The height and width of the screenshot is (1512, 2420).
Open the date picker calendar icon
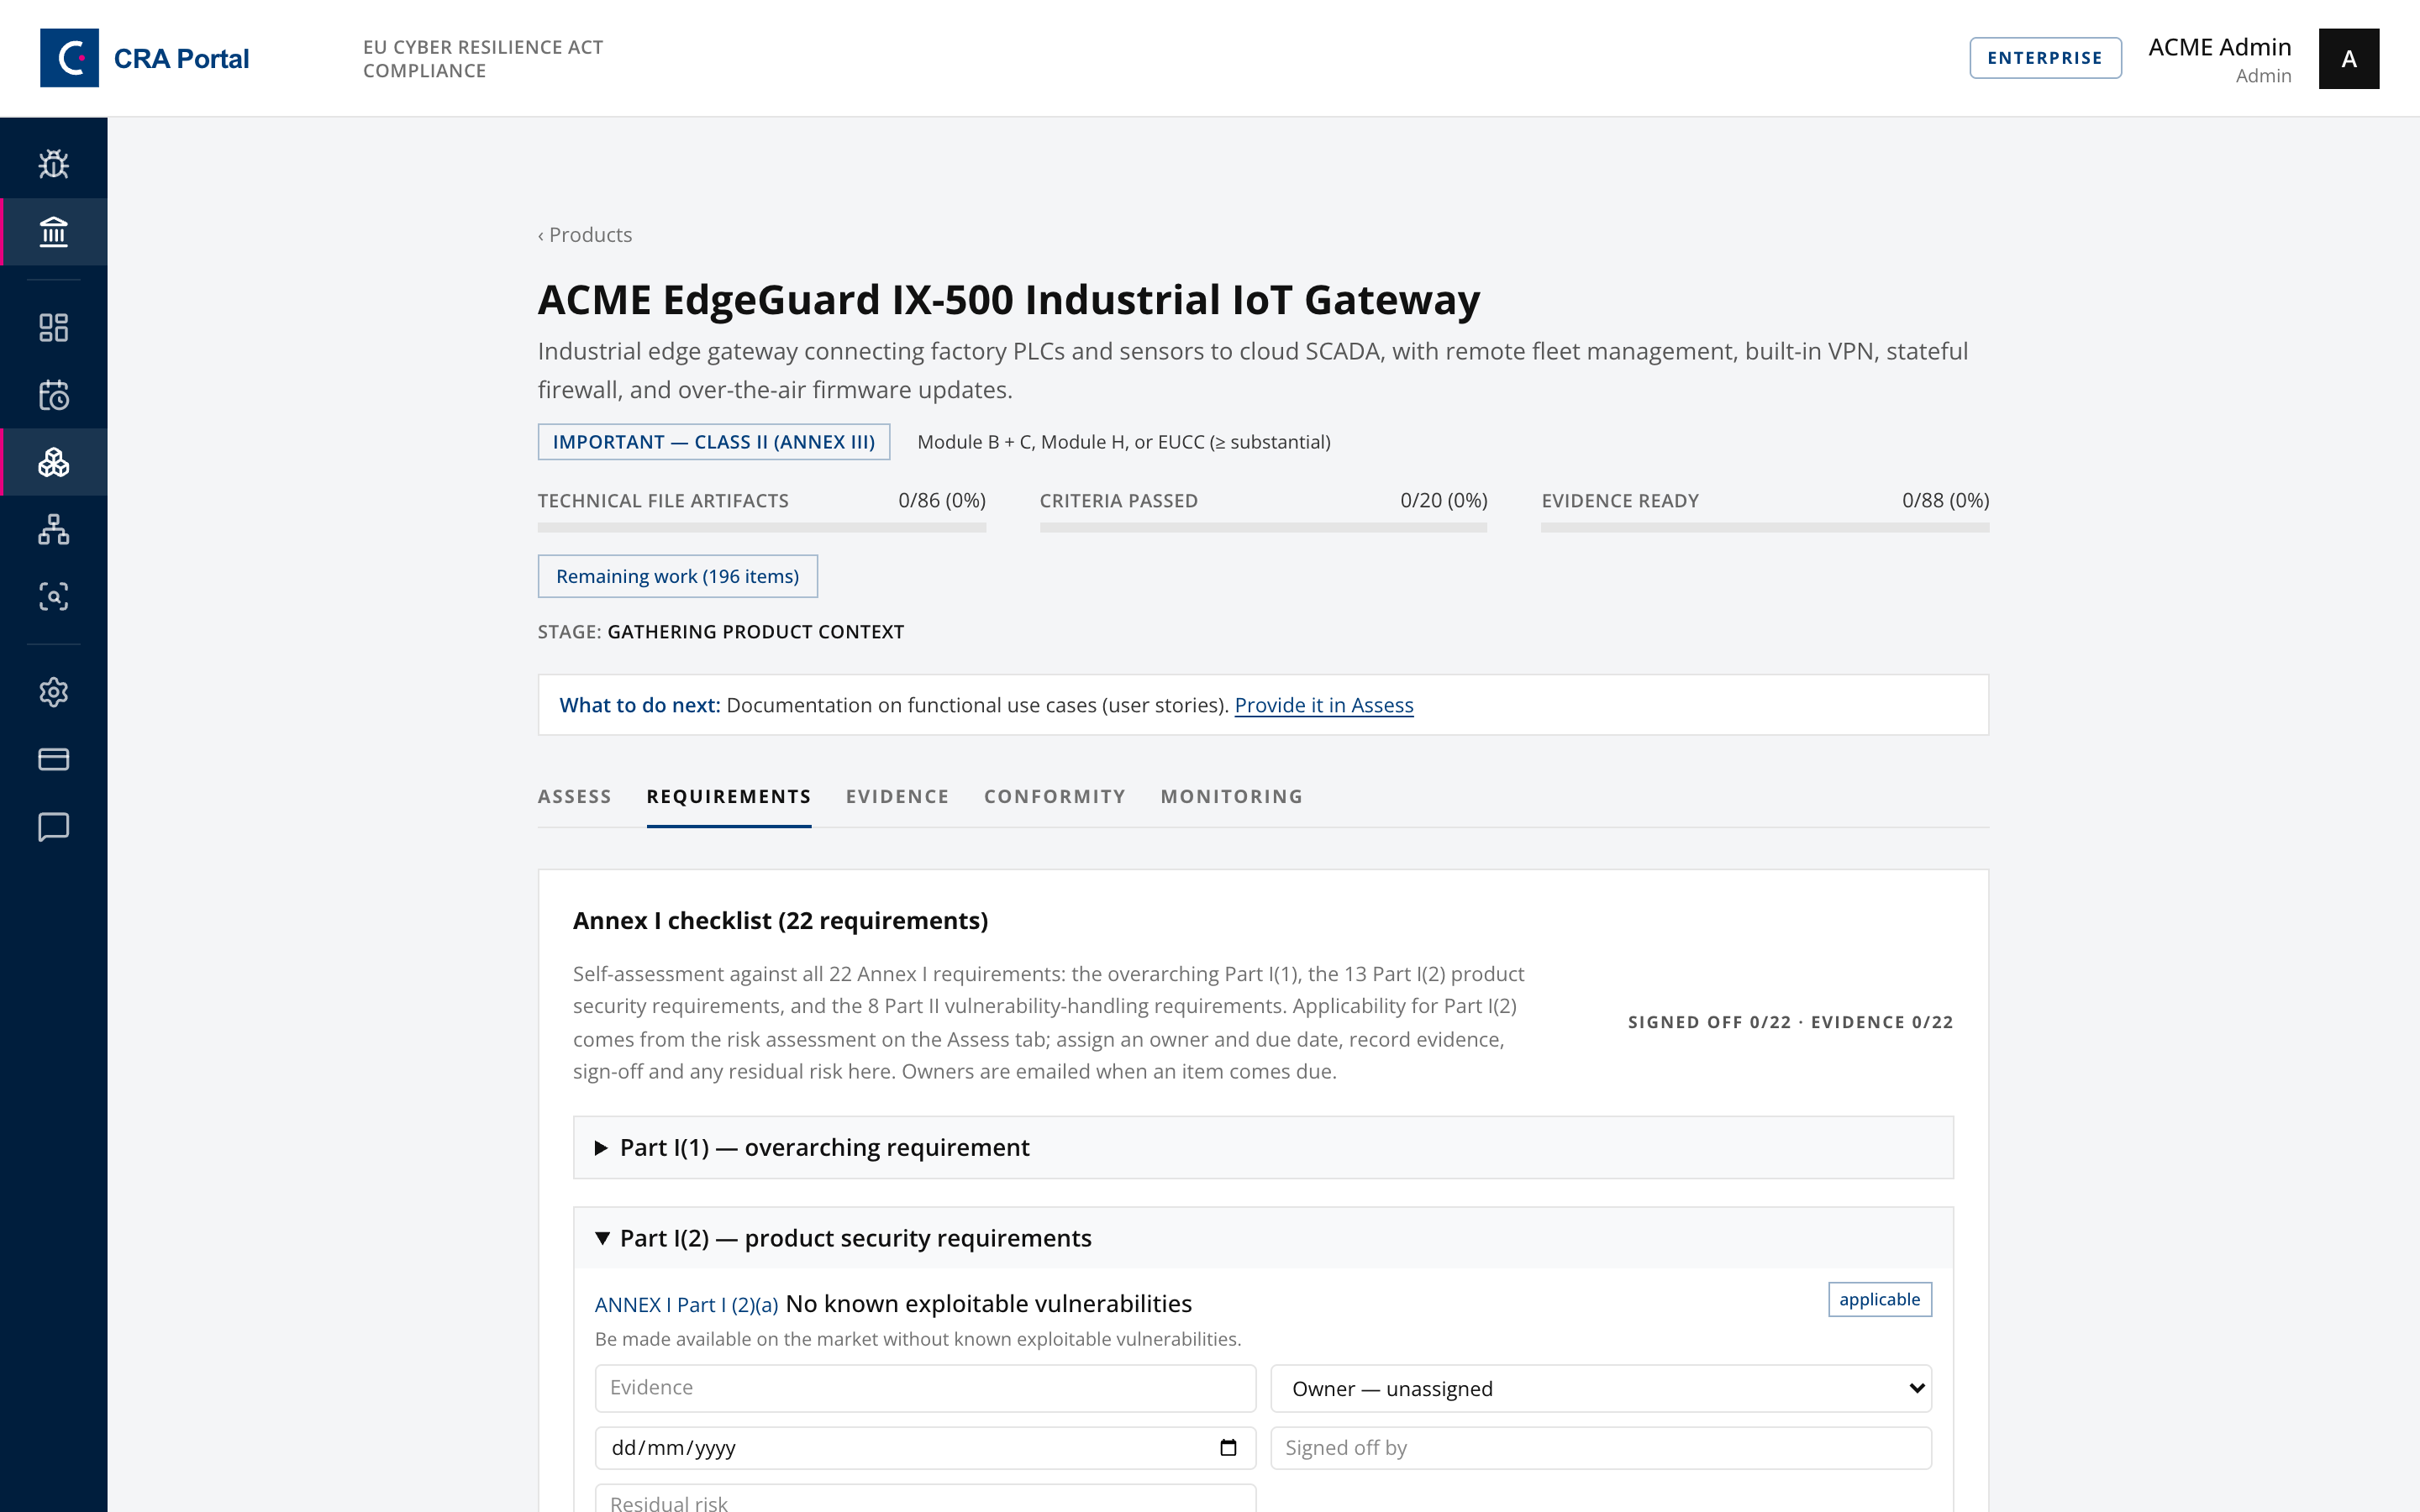tap(1228, 1447)
